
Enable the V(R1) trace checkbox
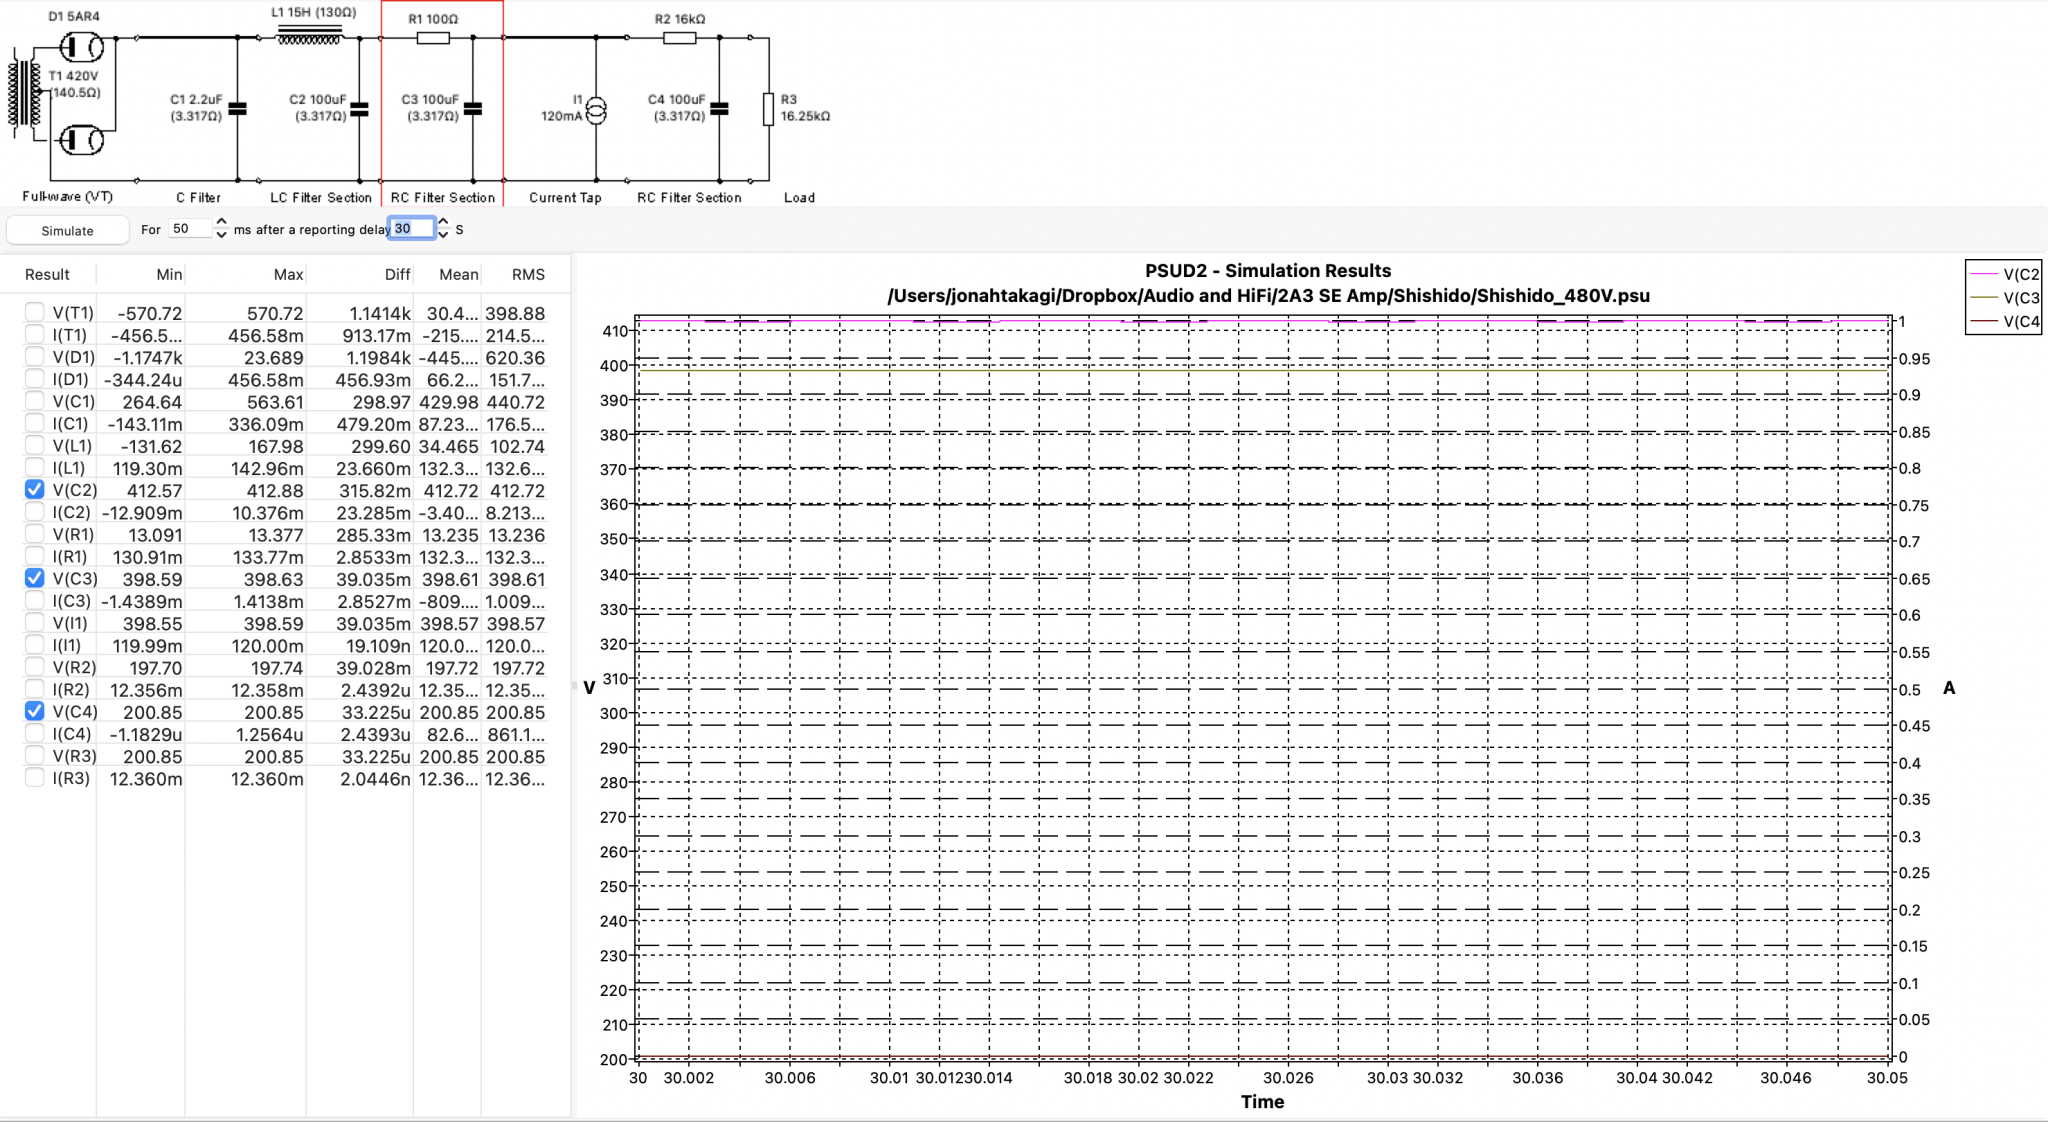(35, 533)
